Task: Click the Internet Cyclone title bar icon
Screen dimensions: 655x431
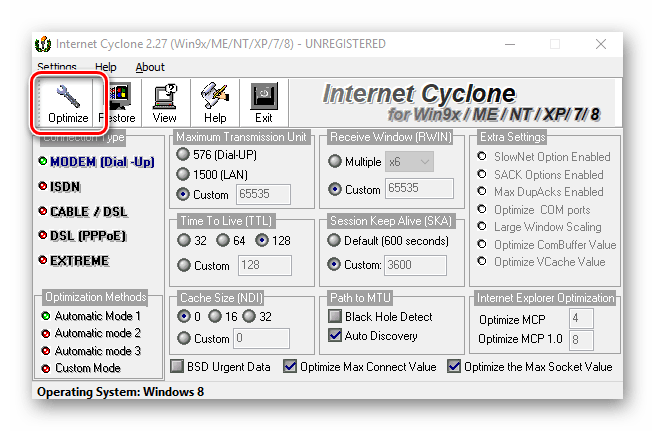Action: [x=43, y=44]
